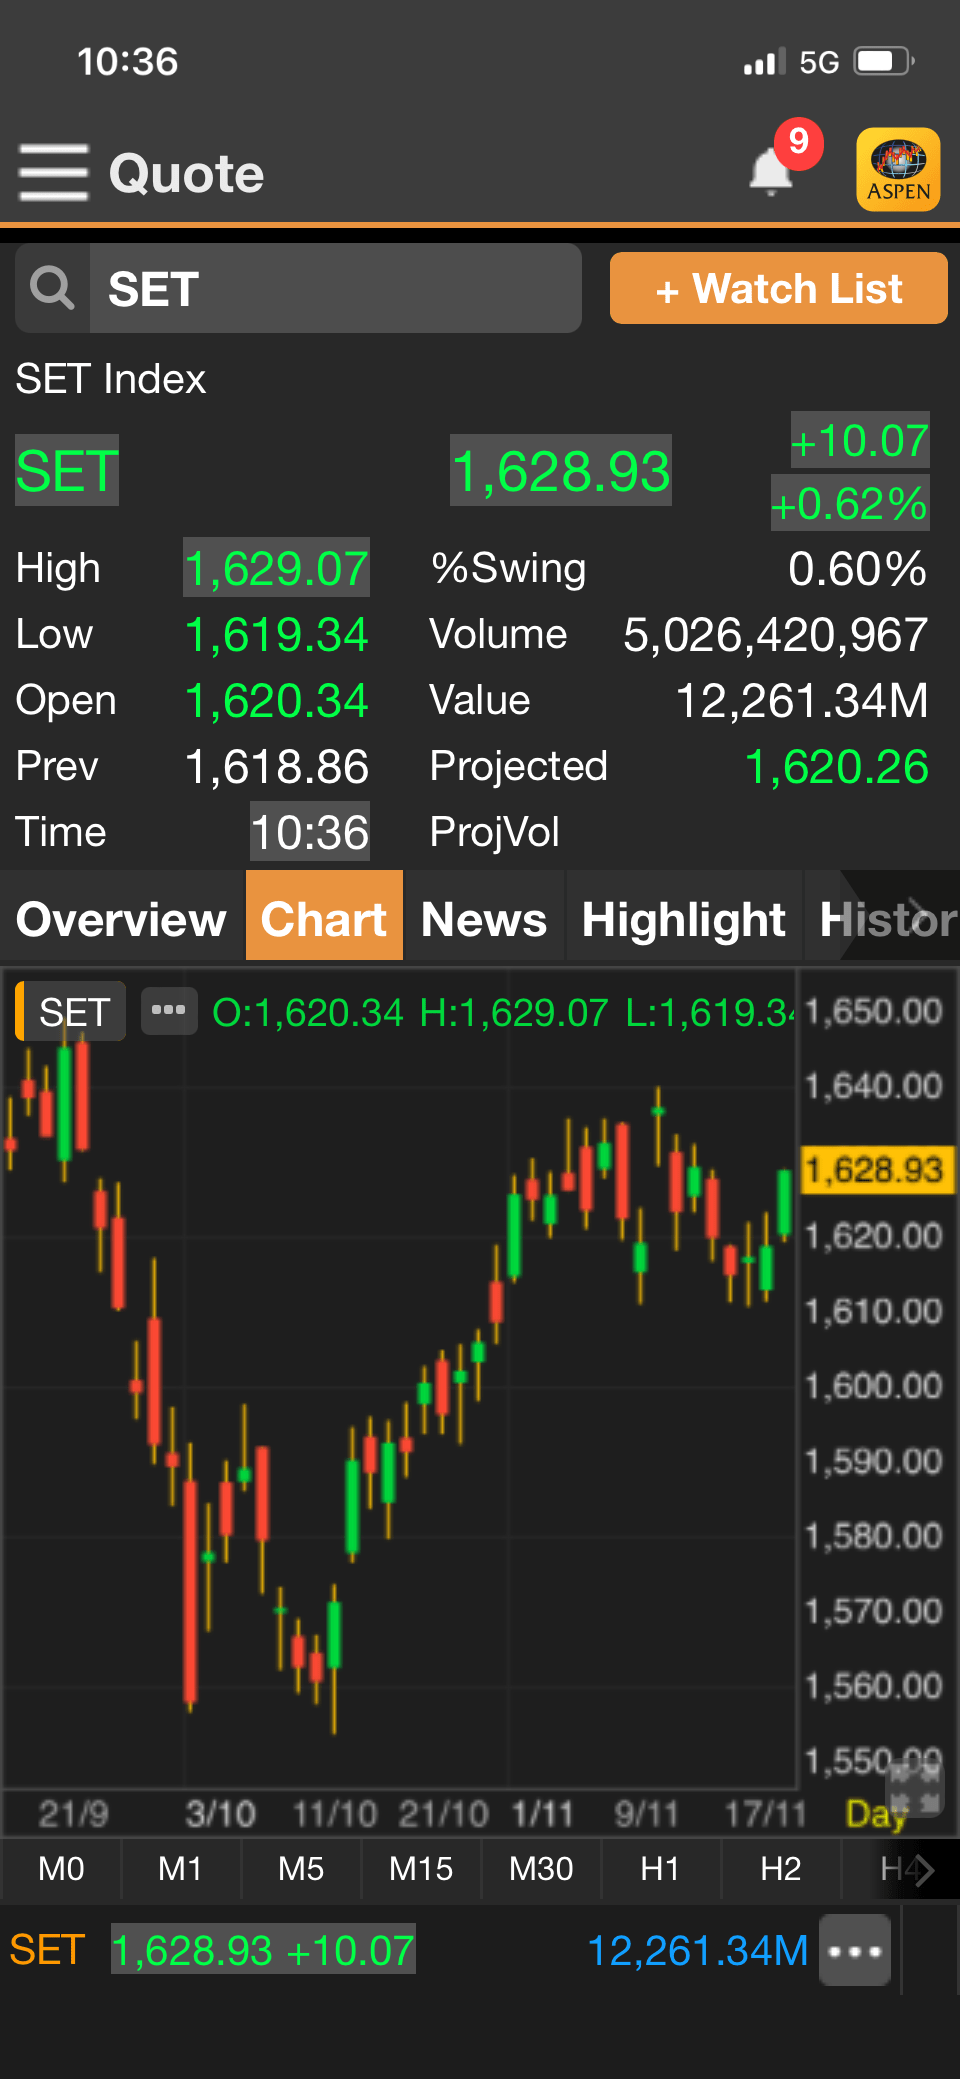
Task: Tap the 3/10 date label on chart axis
Action: tap(220, 1813)
